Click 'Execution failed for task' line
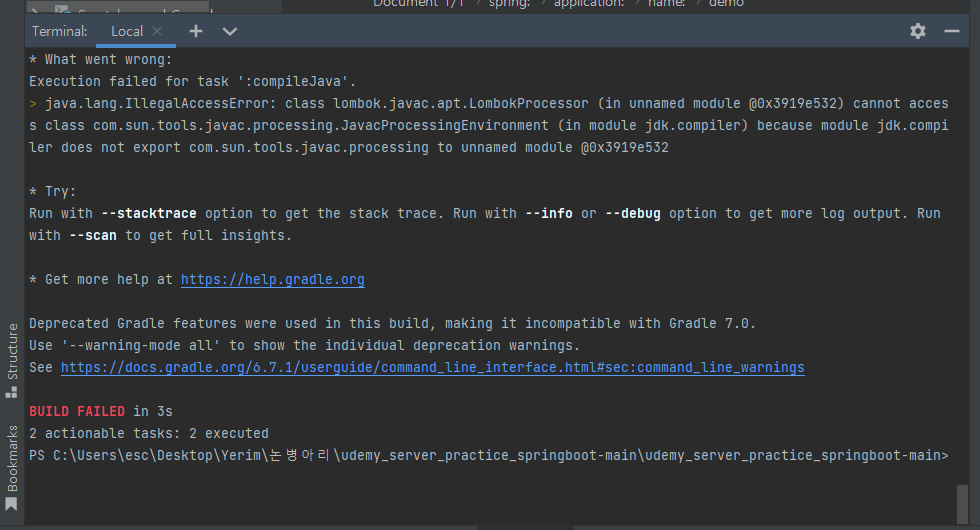980x530 pixels. (192, 81)
